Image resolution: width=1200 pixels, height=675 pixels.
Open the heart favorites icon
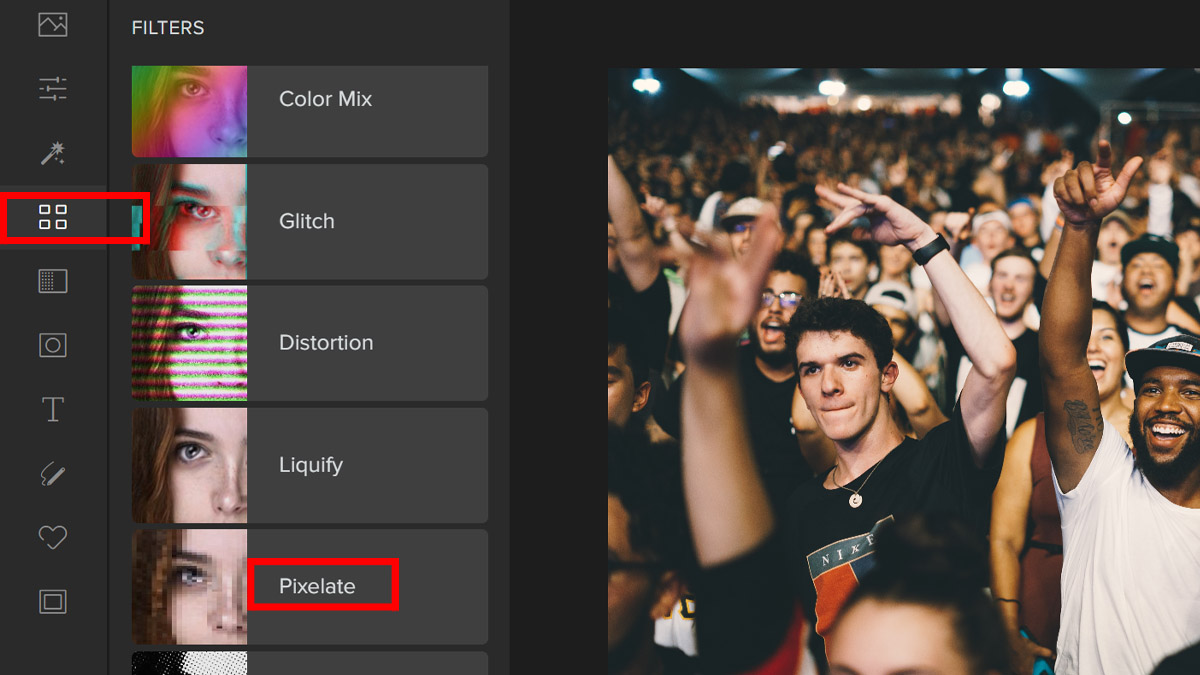pyautogui.click(x=53, y=537)
